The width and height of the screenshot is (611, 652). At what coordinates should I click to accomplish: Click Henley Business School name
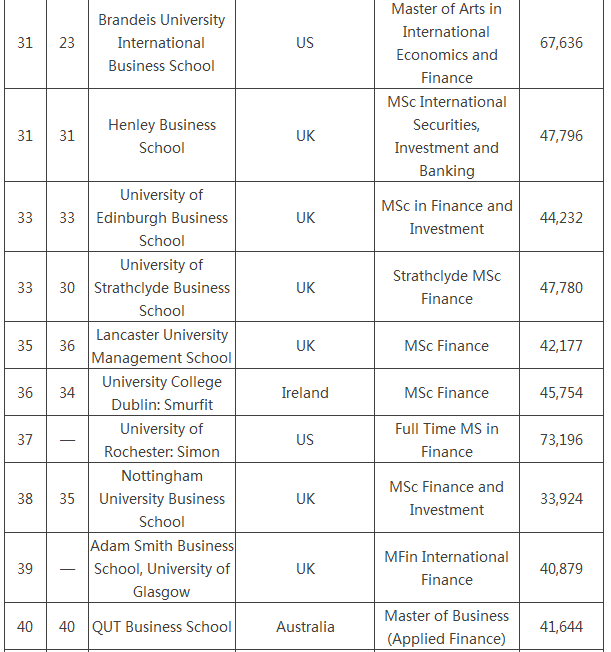coord(161,136)
